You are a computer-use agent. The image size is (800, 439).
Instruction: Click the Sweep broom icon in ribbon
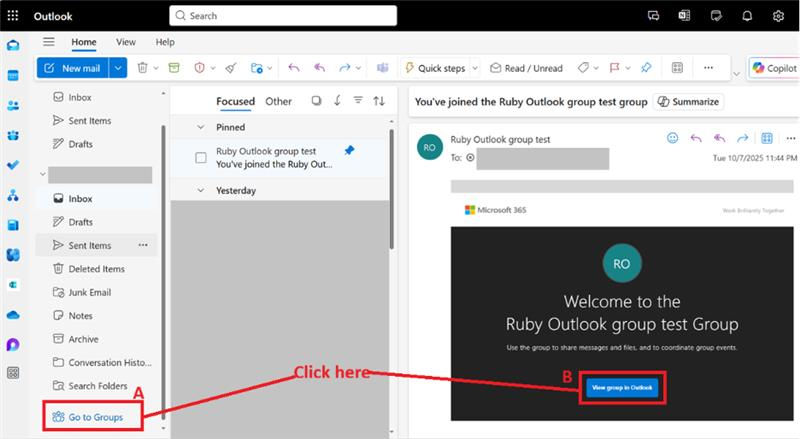(x=231, y=67)
